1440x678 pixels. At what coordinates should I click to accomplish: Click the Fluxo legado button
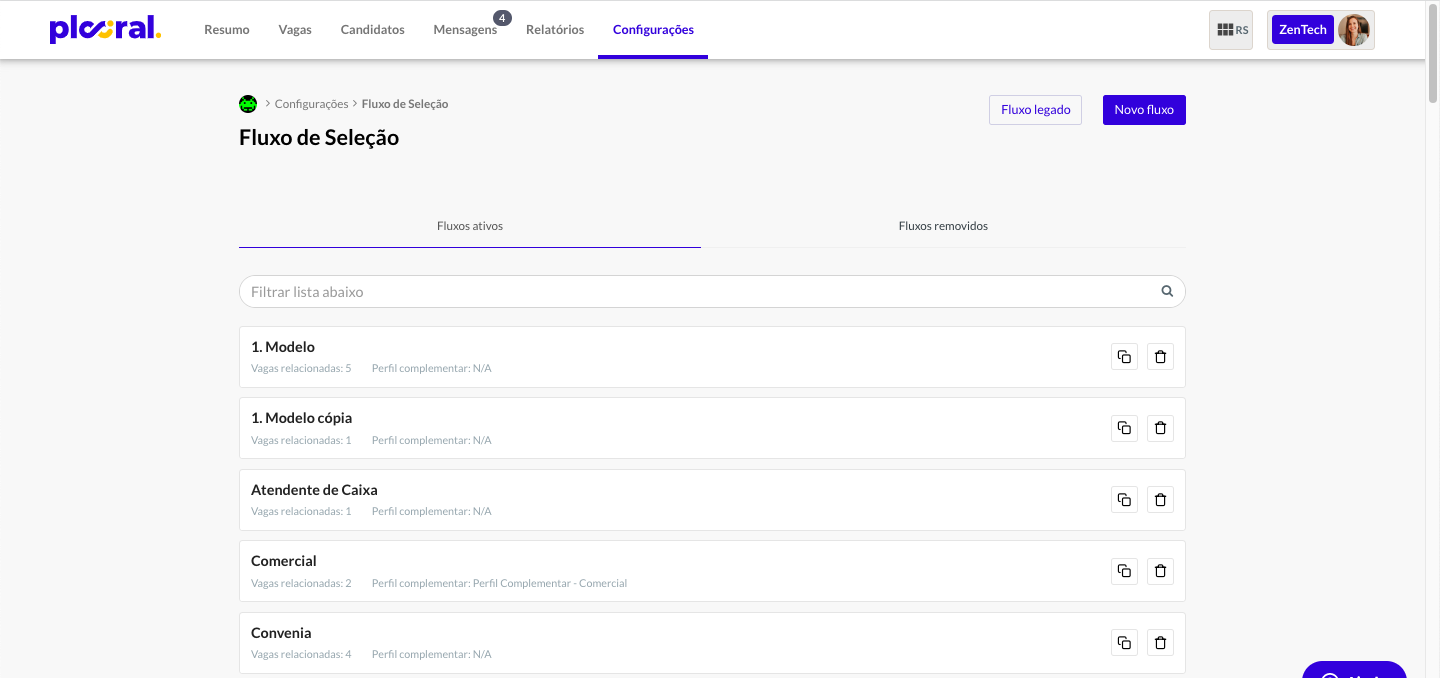click(1035, 110)
